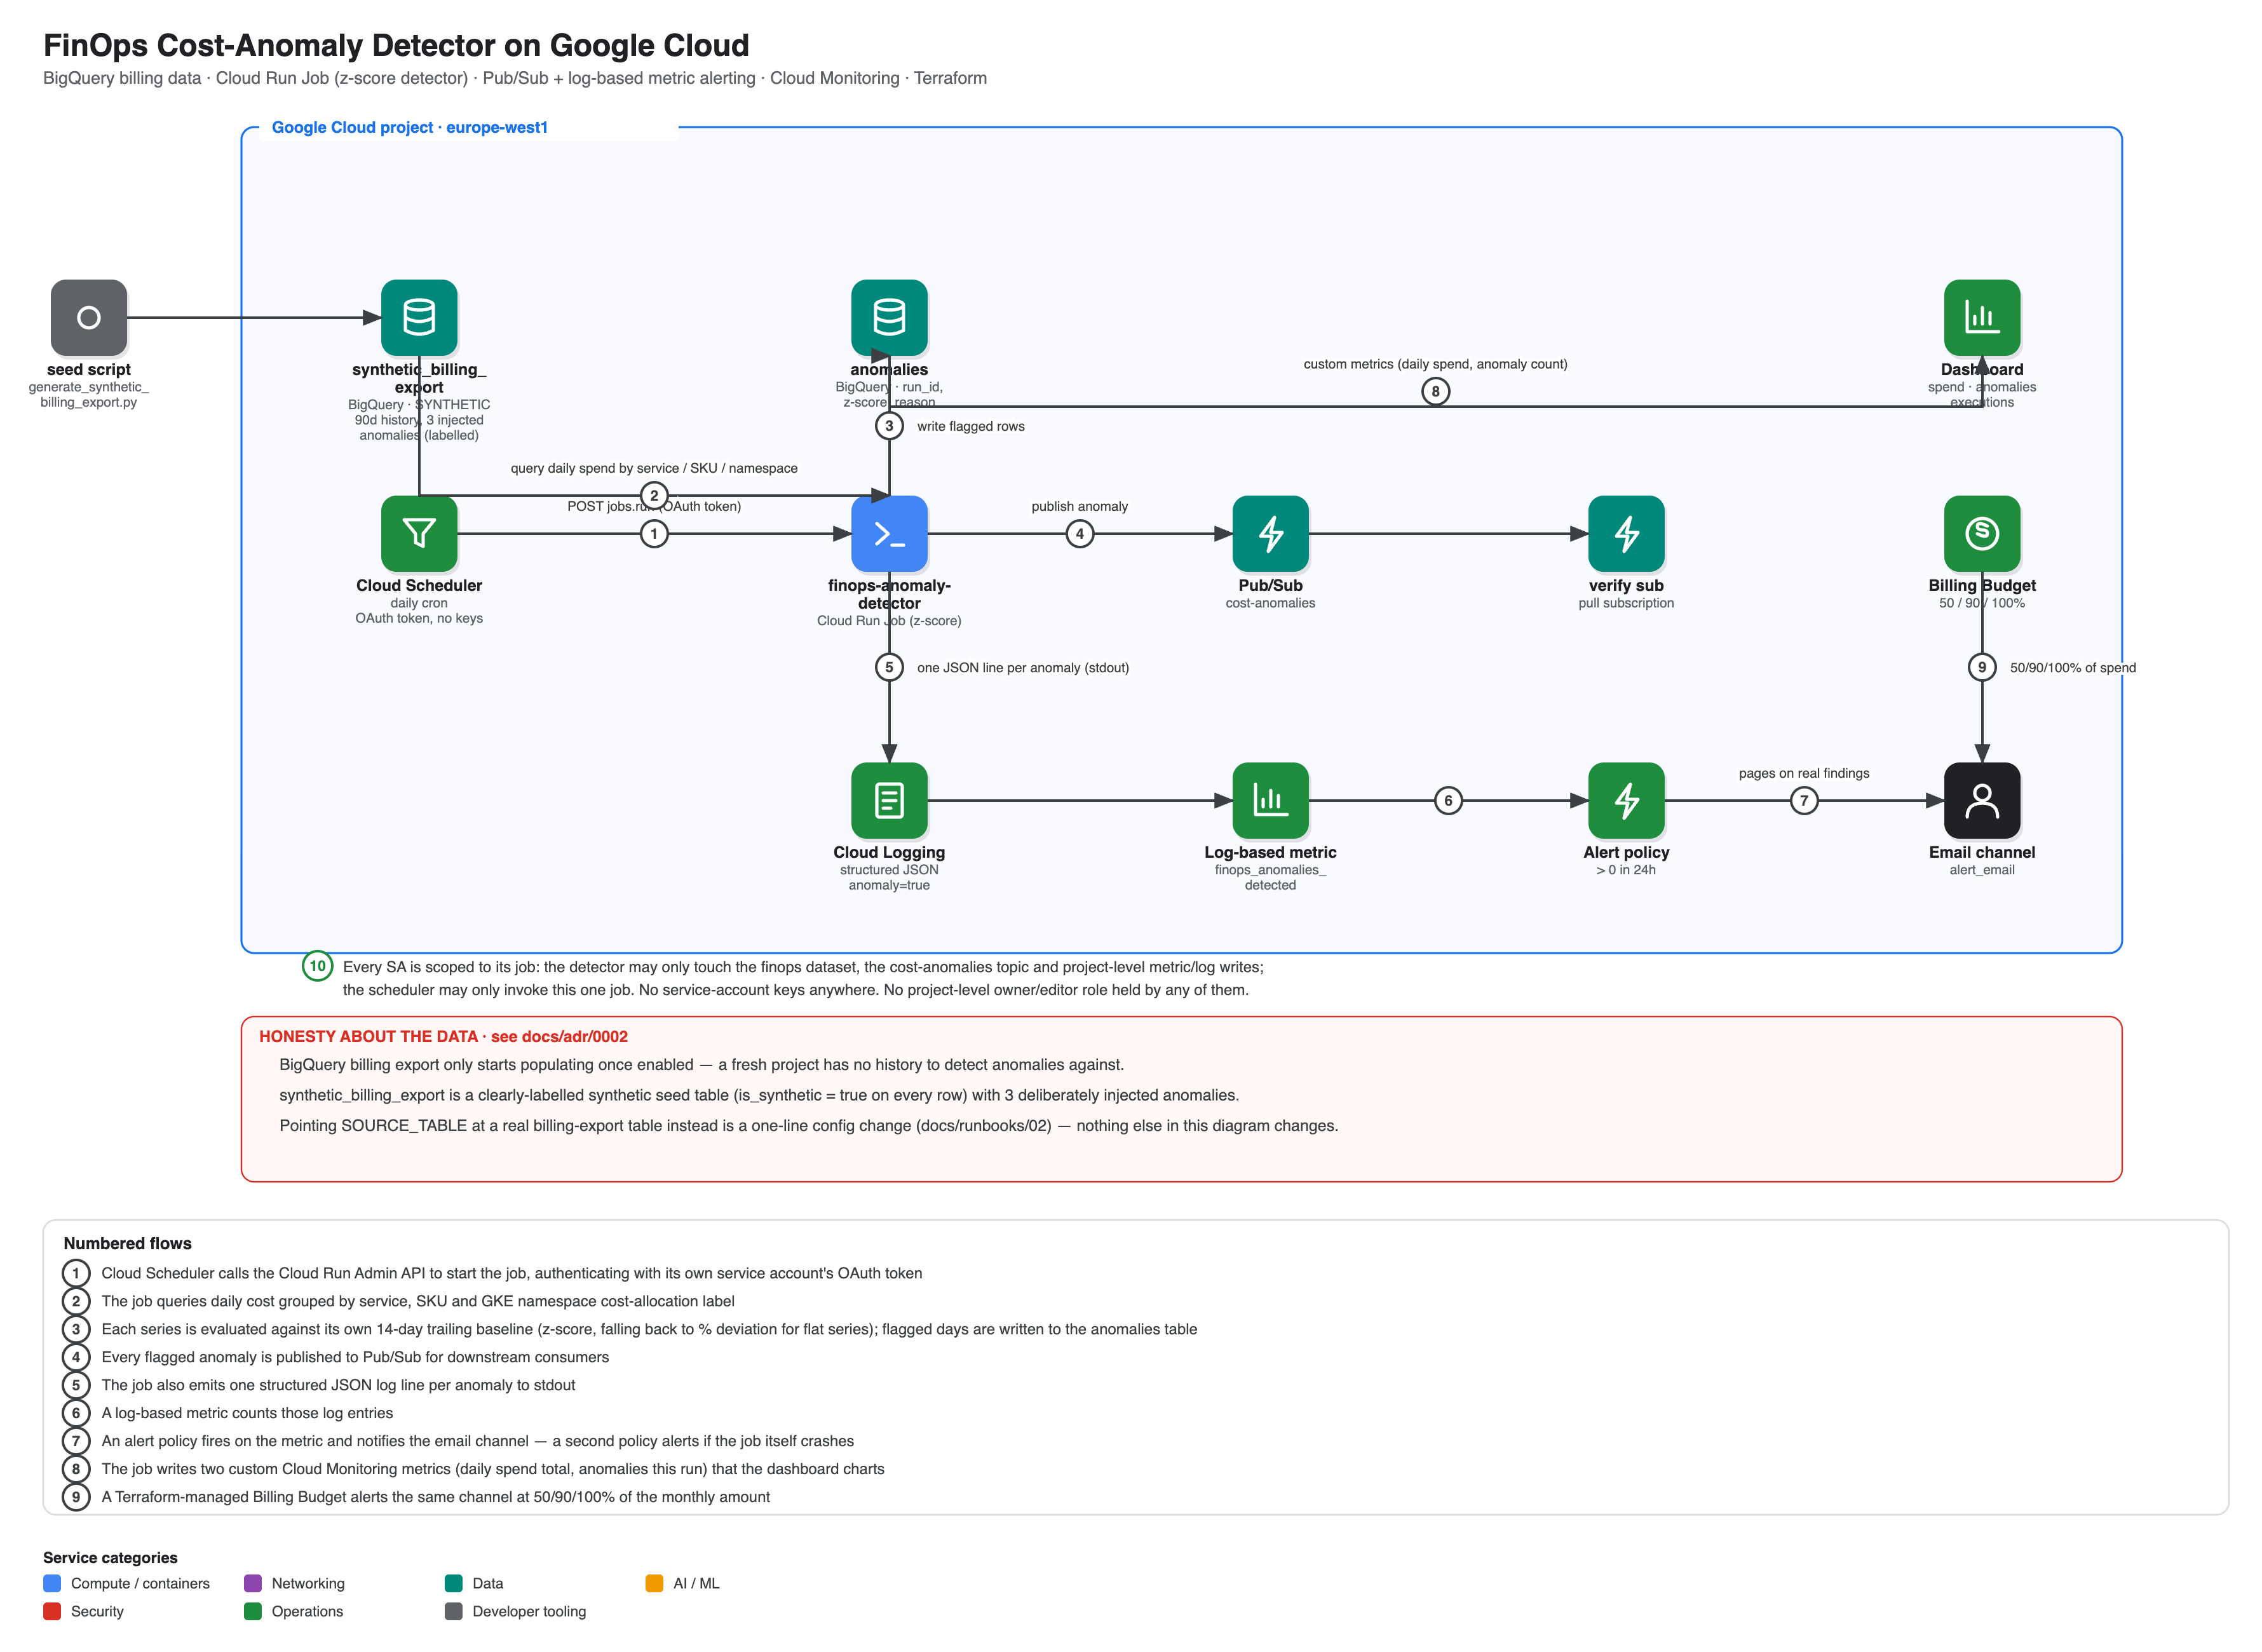
Task: Click the 'pull subscription' caption under verify sub
Action: click(x=1626, y=603)
